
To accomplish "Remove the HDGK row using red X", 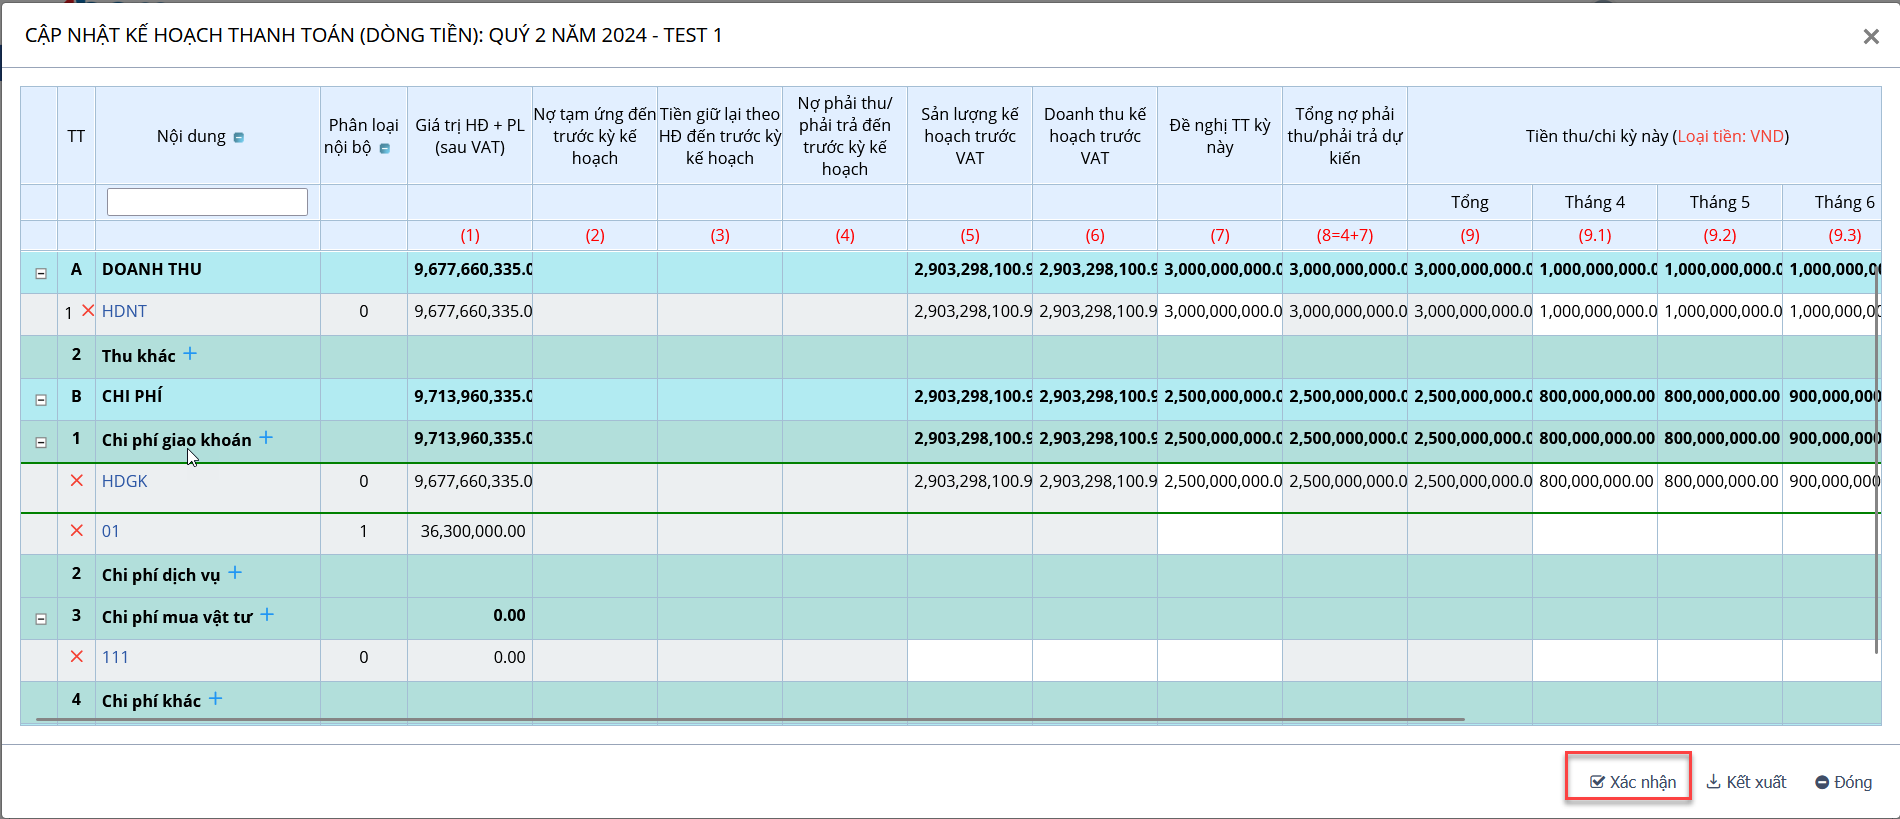I will coord(77,481).
